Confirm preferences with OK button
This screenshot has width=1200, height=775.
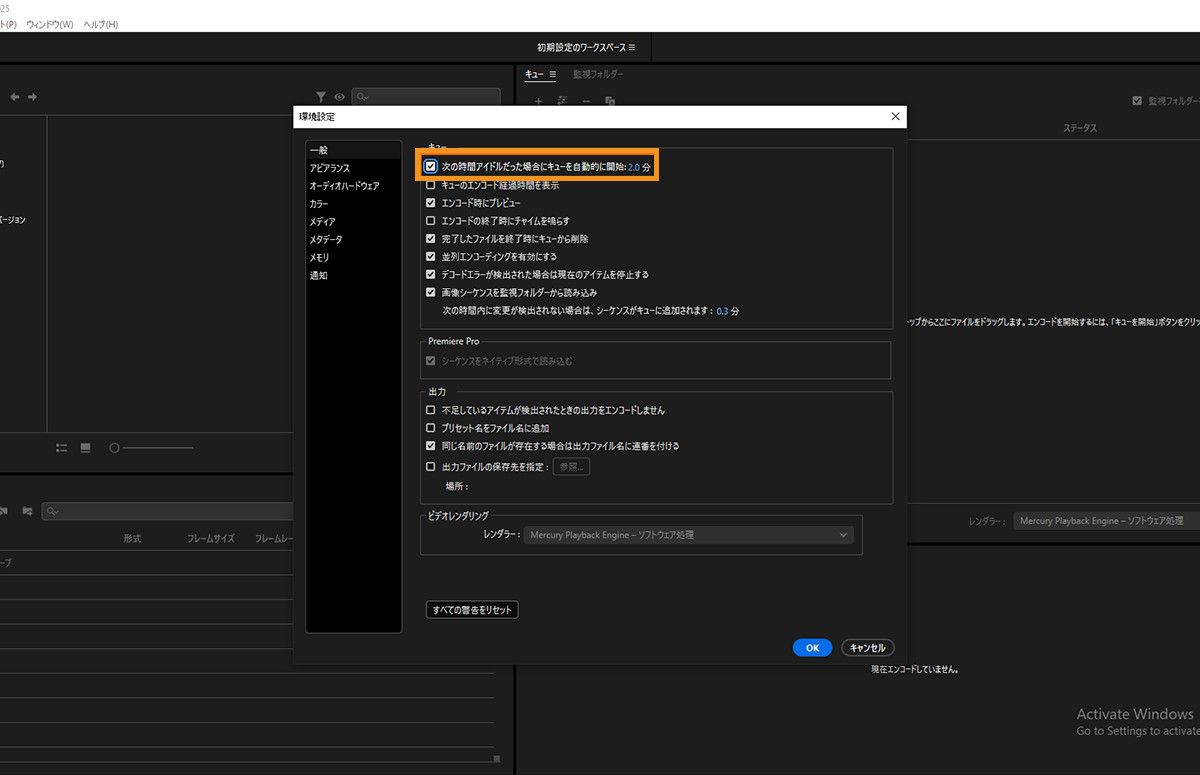tap(812, 648)
